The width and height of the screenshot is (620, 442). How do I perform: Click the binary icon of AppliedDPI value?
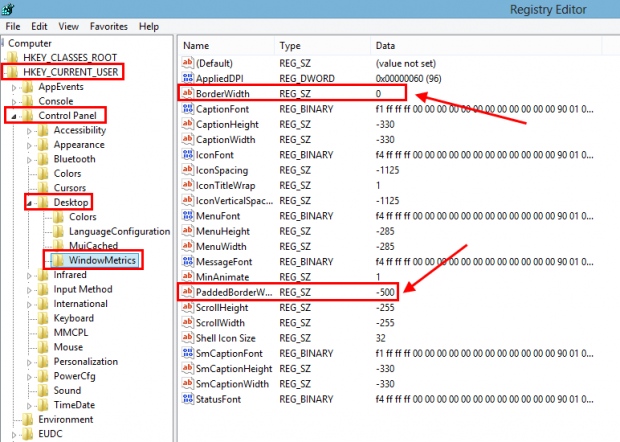187,78
